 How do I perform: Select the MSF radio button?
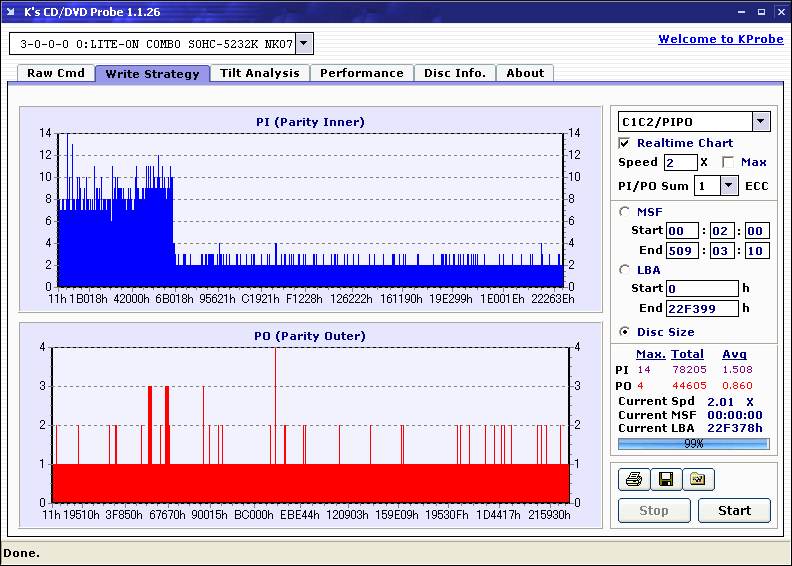tap(625, 211)
